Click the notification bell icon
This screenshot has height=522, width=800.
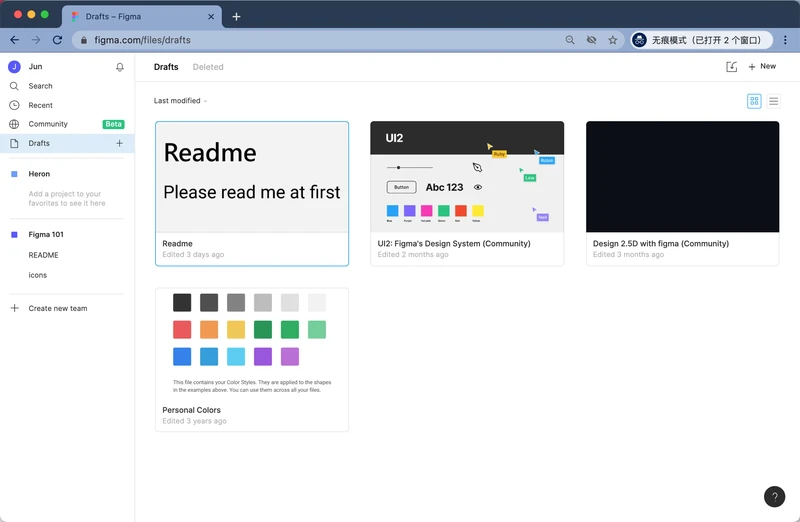tap(119, 67)
